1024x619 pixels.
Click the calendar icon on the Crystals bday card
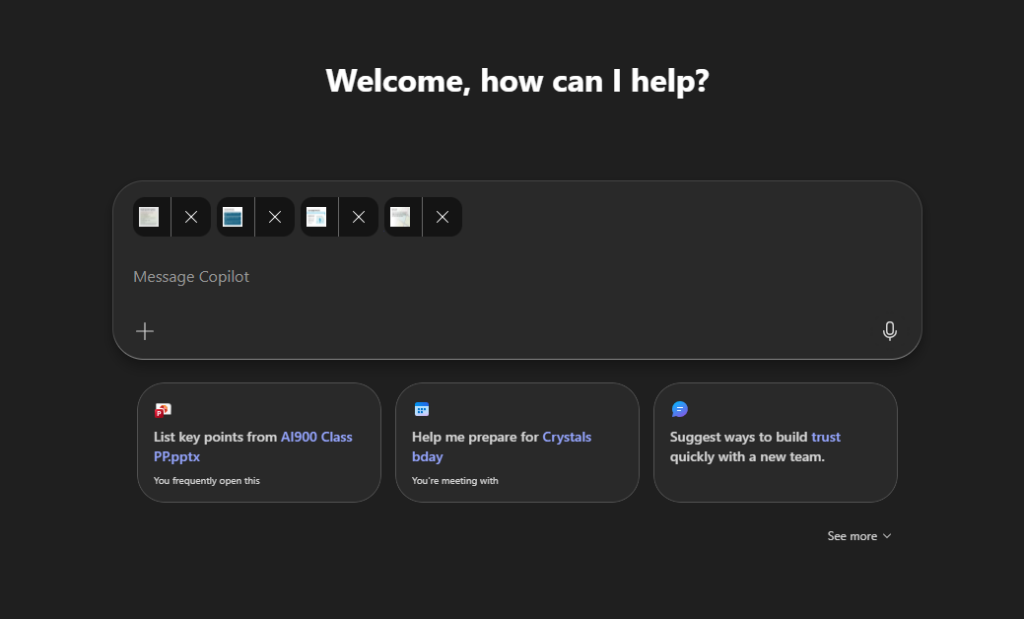click(420, 409)
